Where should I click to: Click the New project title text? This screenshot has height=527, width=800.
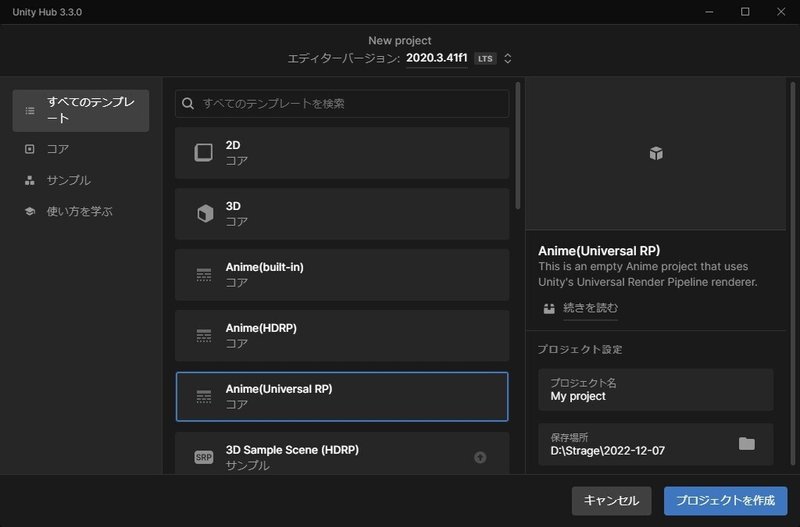[399, 40]
